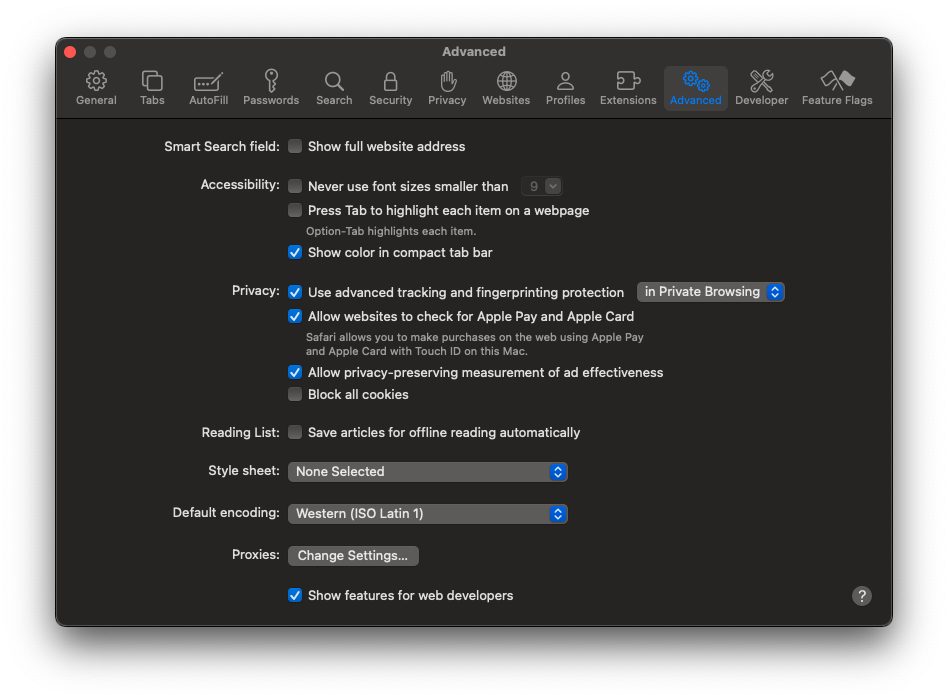Go to the Passwords key icon
This screenshot has width=948, height=700.
pyautogui.click(x=271, y=88)
